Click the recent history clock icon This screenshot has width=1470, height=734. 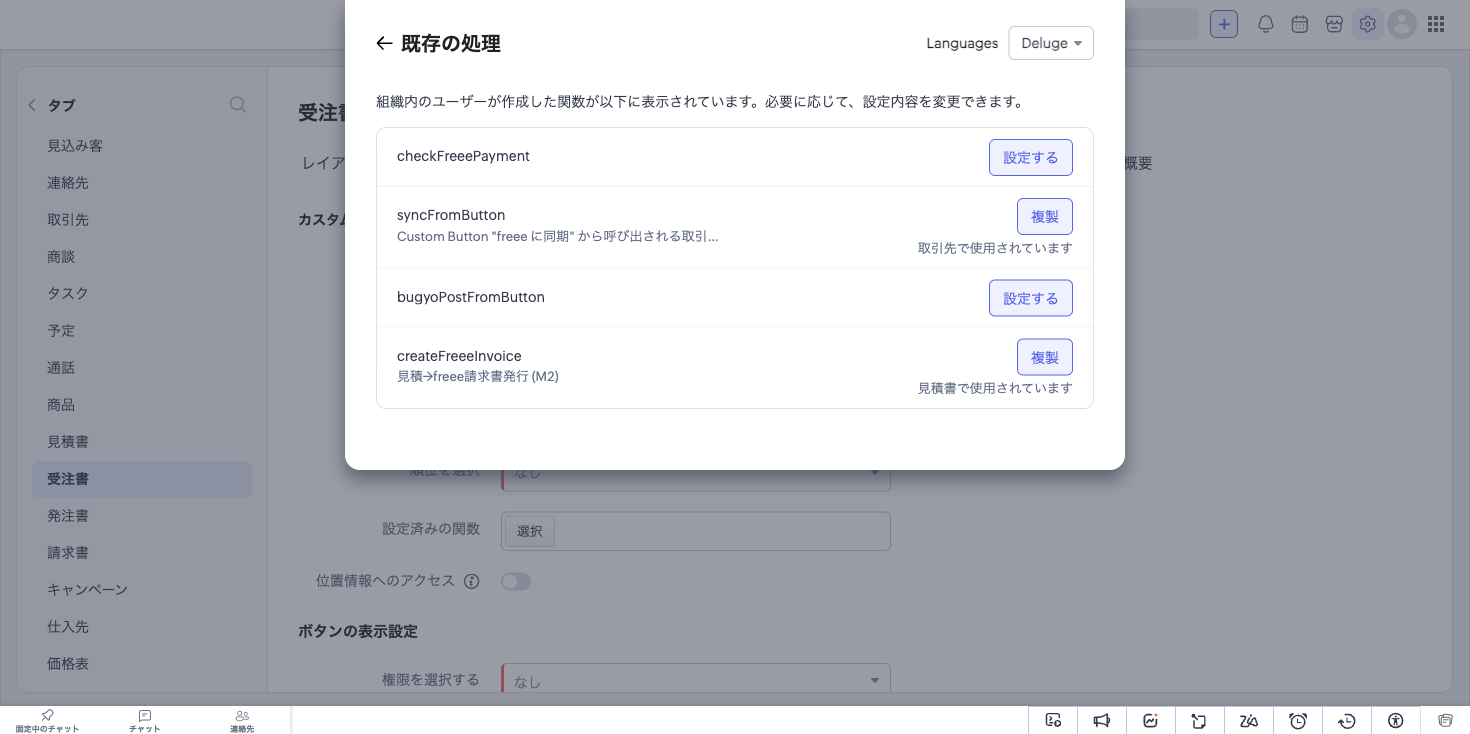pyautogui.click(x=1347, y=720)
